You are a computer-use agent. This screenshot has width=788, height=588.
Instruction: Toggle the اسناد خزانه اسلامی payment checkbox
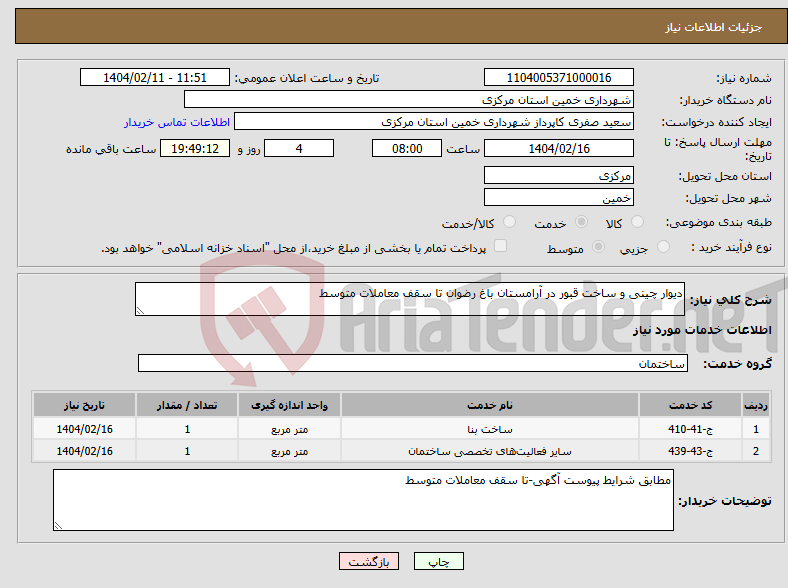click(500, 246)
